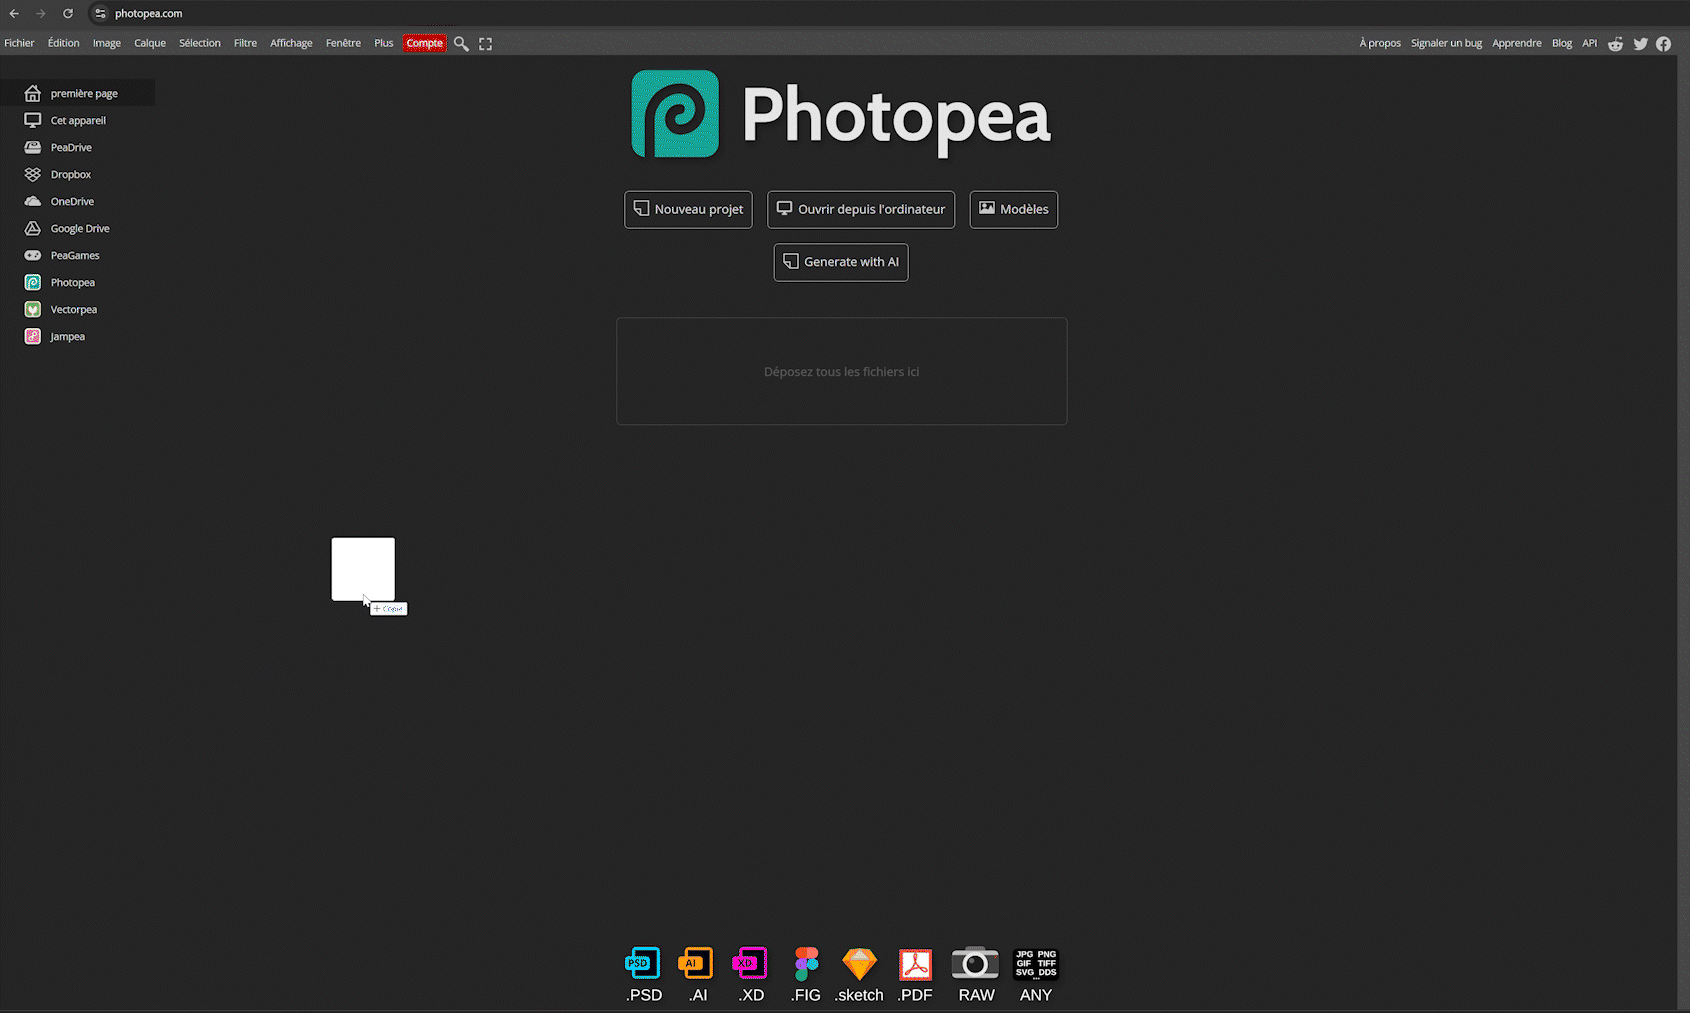Click the red Compte button
This screenshot has width=1690, height=1013.
tap(424, 43)
